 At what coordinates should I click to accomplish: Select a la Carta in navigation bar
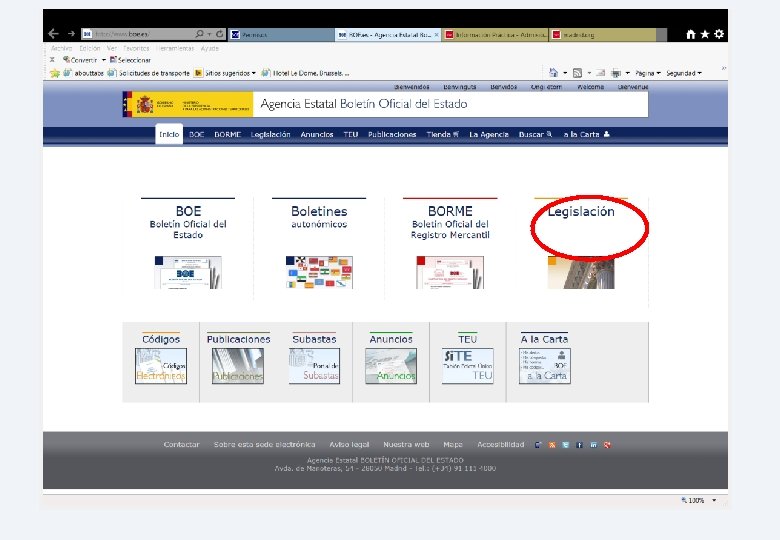(x=586, y=134)
